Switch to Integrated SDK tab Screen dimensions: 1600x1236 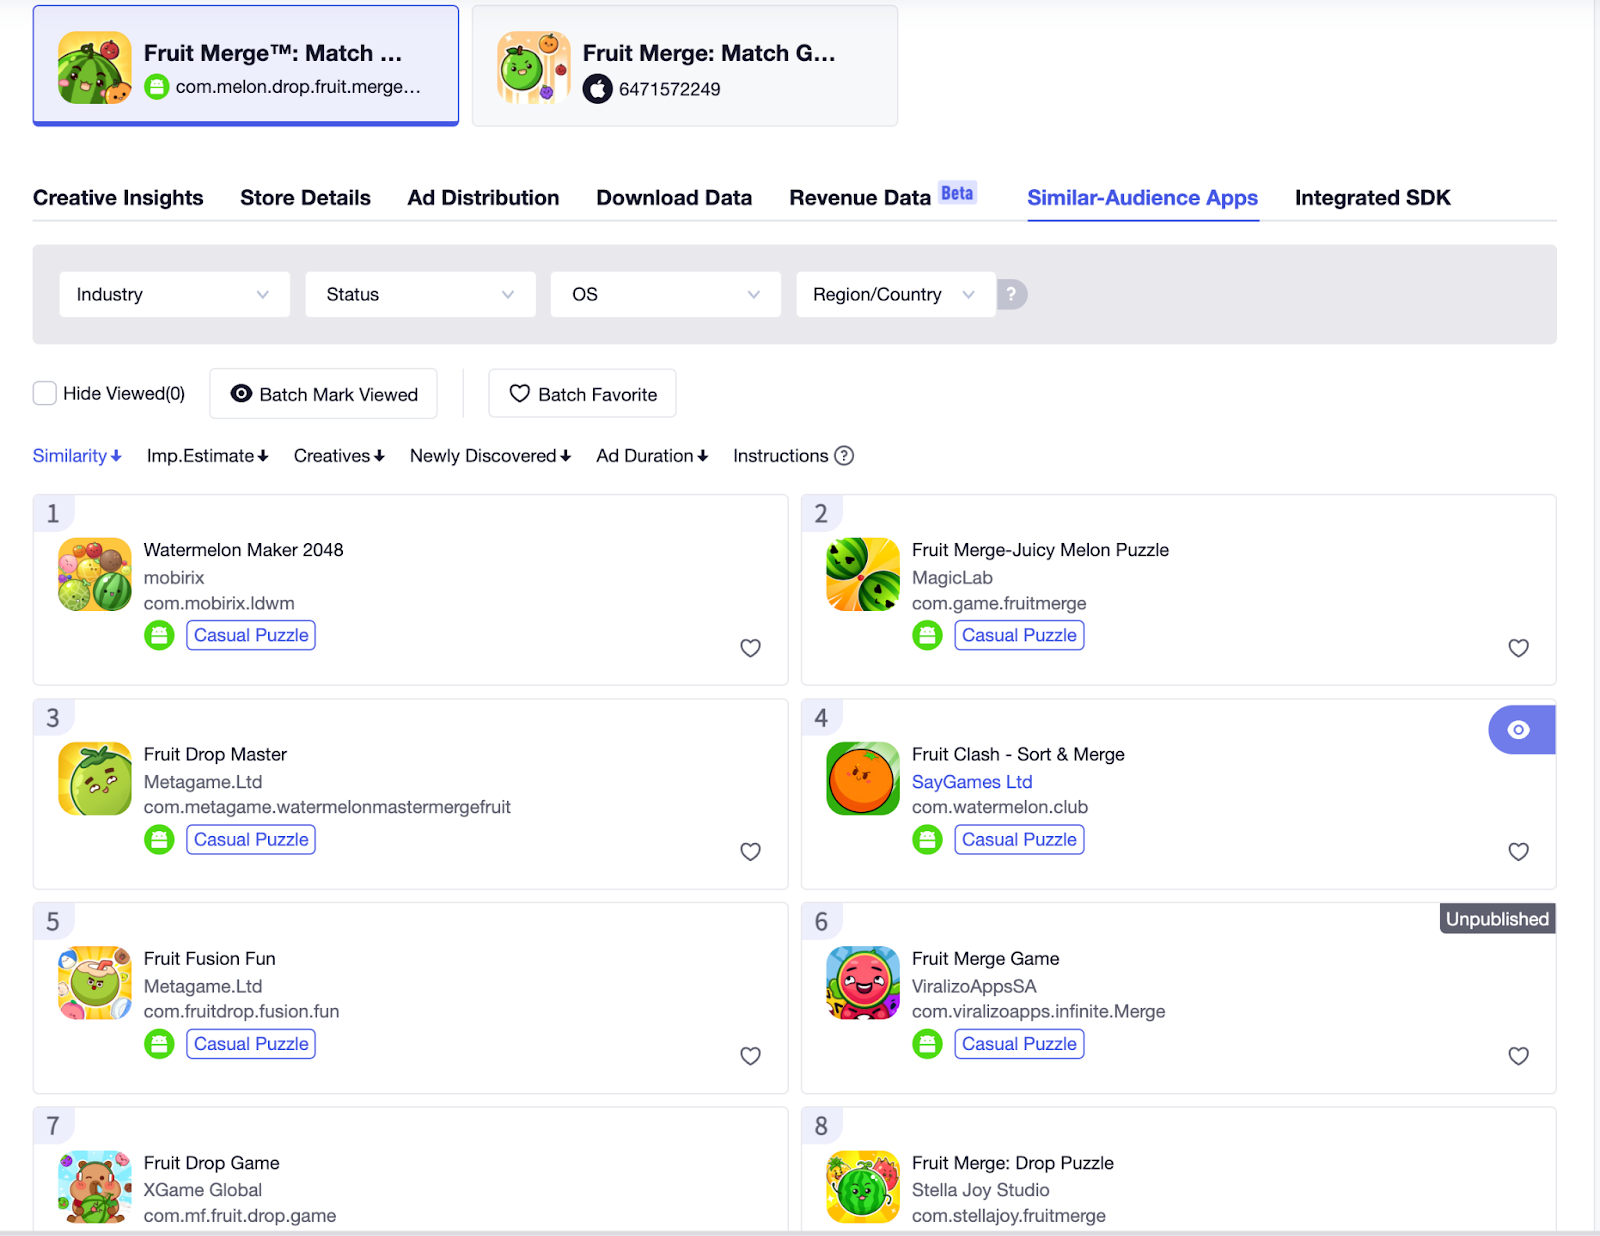[1372, 198]
